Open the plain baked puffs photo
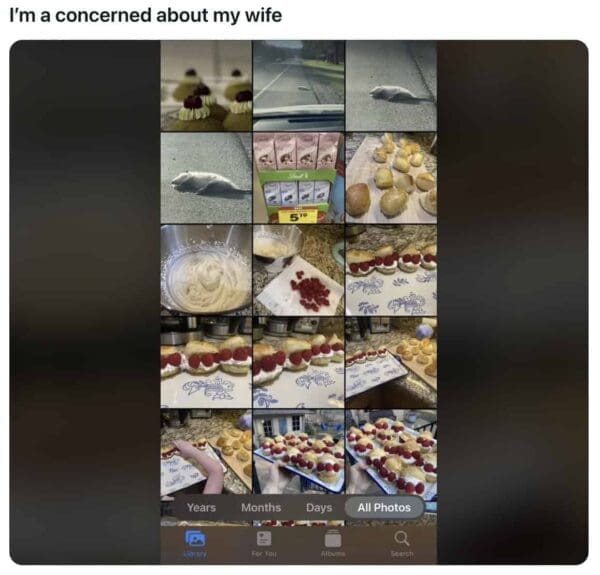 click(391, 178)
